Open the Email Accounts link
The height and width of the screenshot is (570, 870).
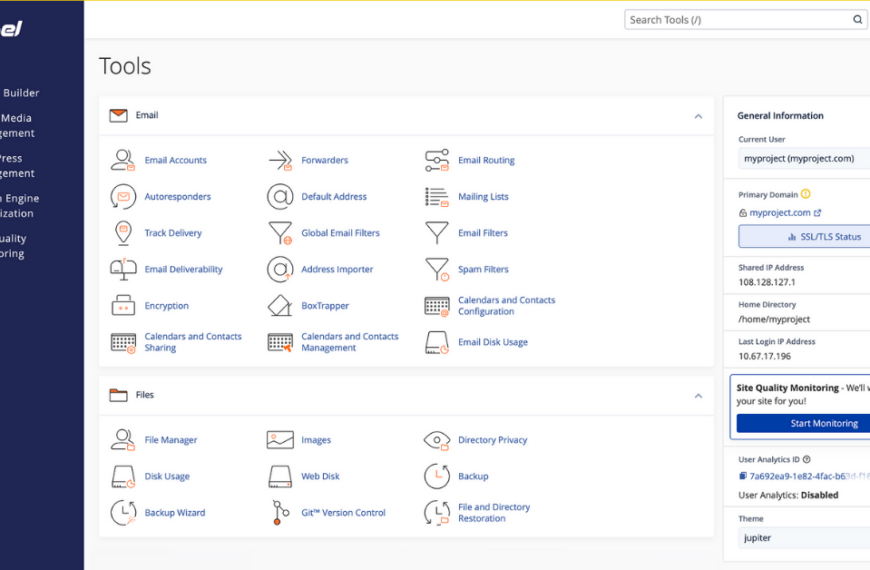175,160
